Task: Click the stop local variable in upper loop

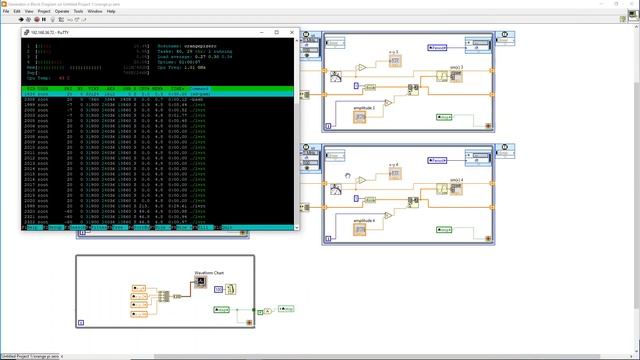Action: coord(444,117)
